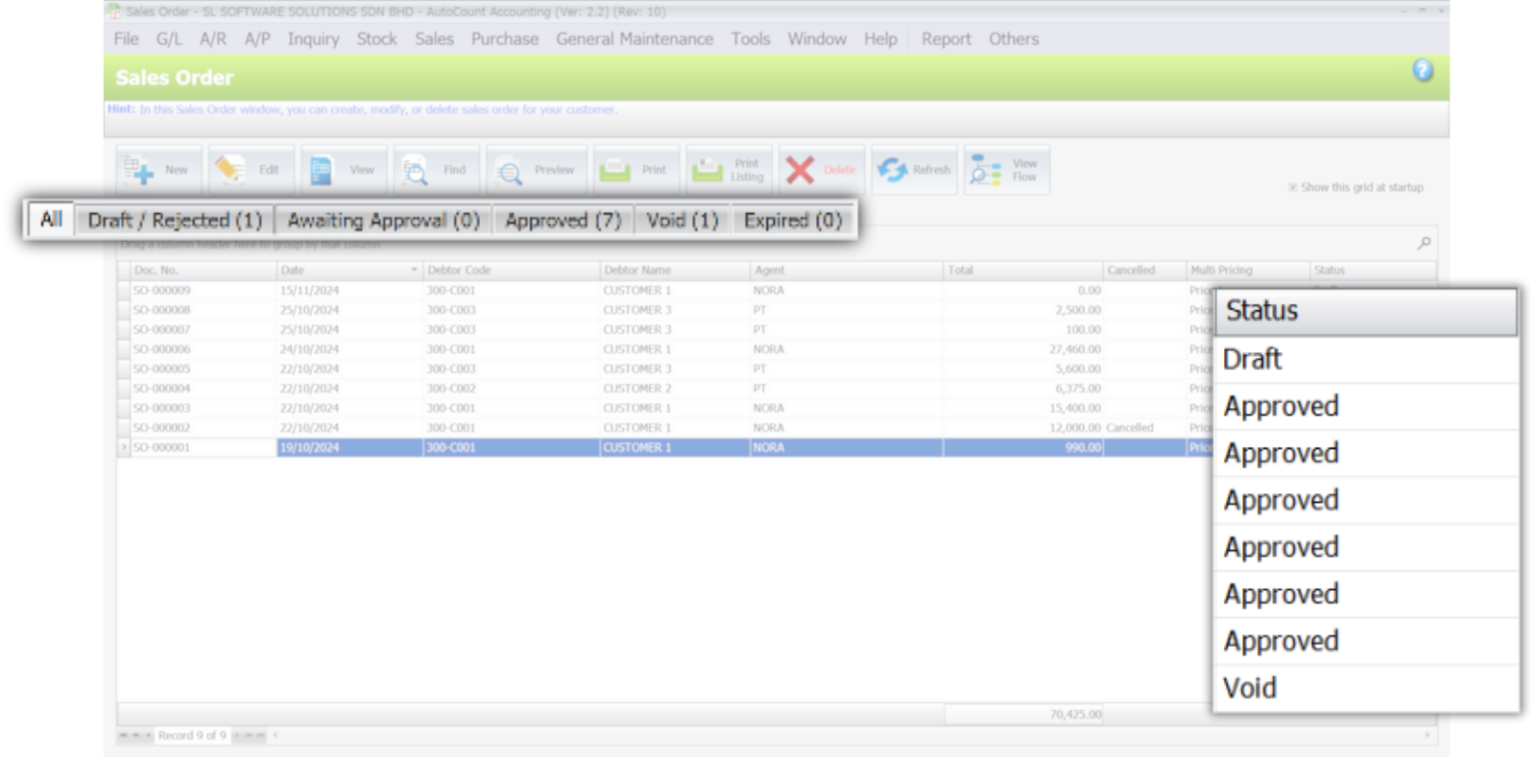Delete the selected sales order
This screenshot has height=758, width=1536.
[821, 170]
